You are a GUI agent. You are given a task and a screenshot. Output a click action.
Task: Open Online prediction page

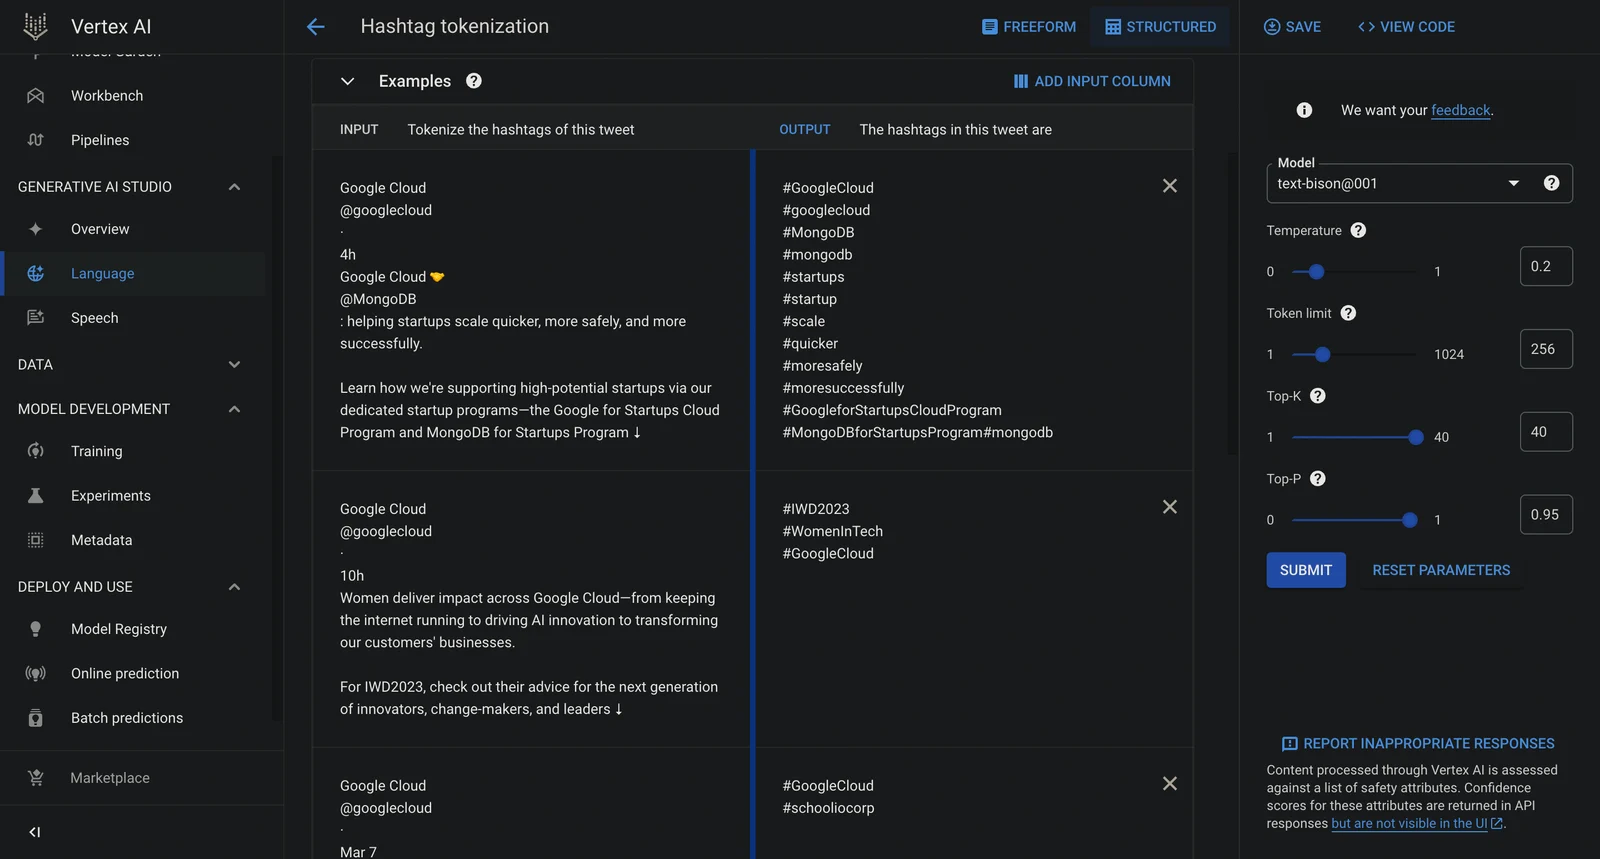(125, 673)
